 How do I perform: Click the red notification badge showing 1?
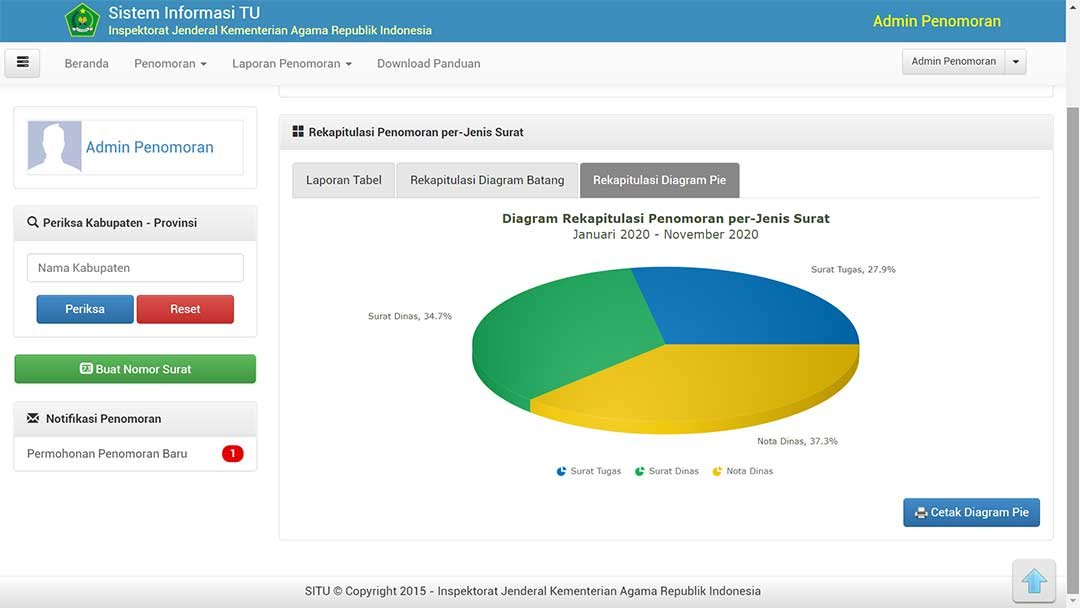tap(232, 454)
